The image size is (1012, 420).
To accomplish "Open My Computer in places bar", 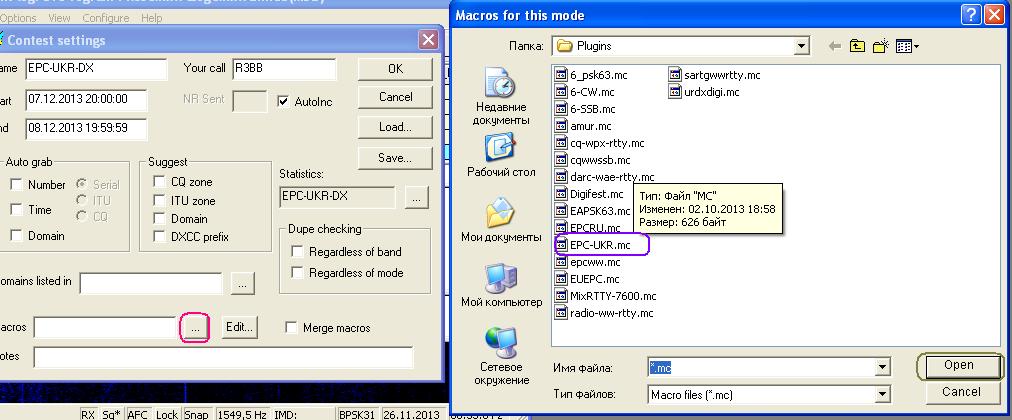I will [x=501, y=279].
